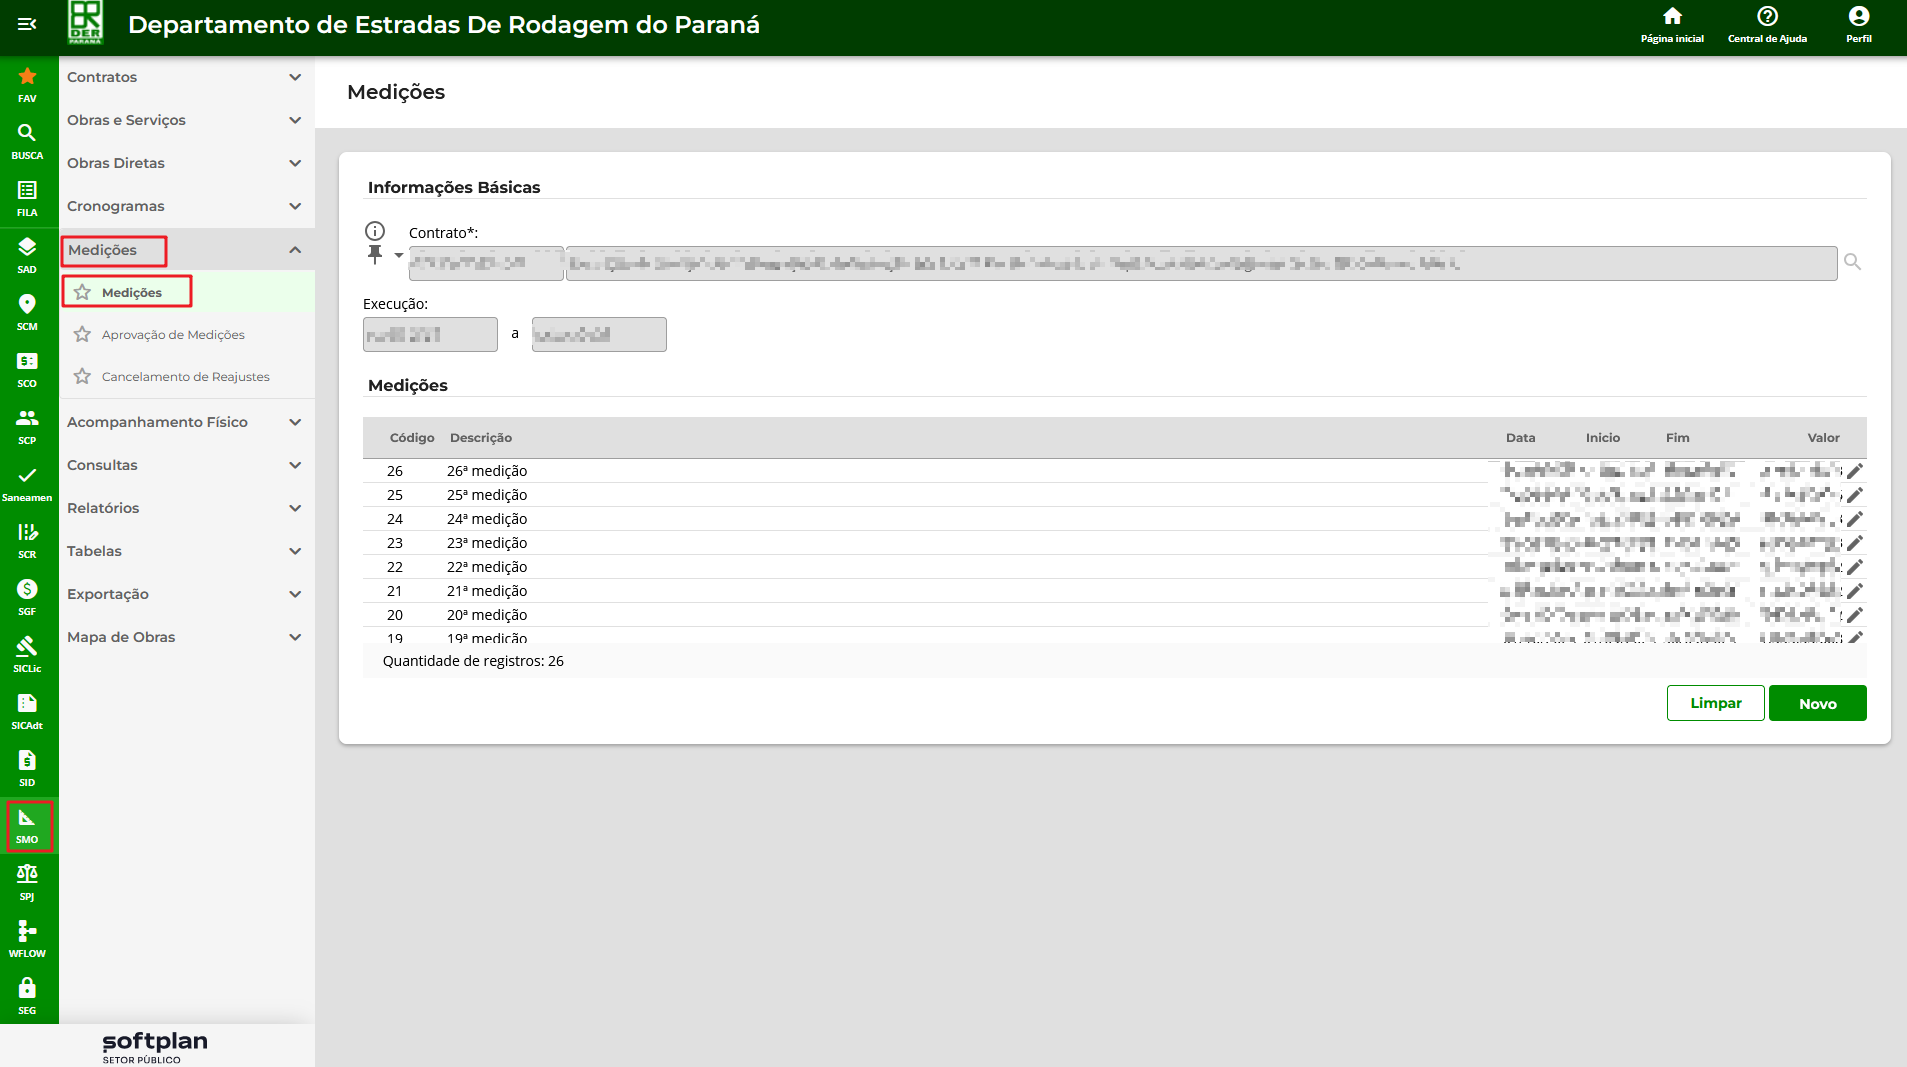The height and width of the screenshot is (1067, 1907).
Task: Click the Execução start date field
Action: coord(430,335)
